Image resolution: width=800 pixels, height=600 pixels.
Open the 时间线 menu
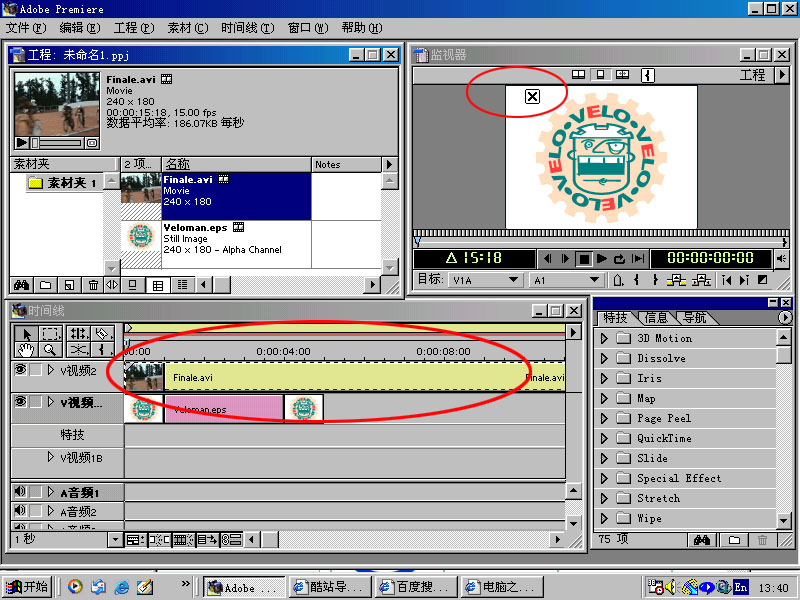tap(247, 28)
